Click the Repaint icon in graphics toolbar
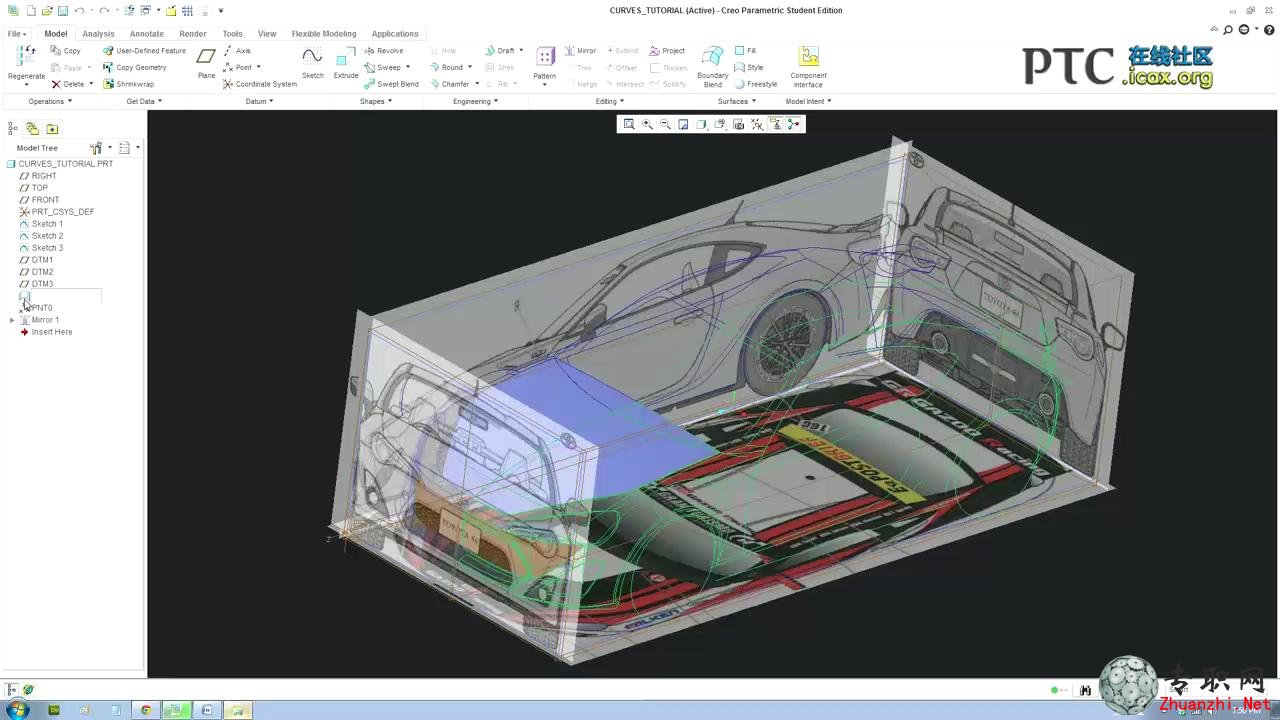Screen dimensions: 1280x720 [x=683, y=124]
